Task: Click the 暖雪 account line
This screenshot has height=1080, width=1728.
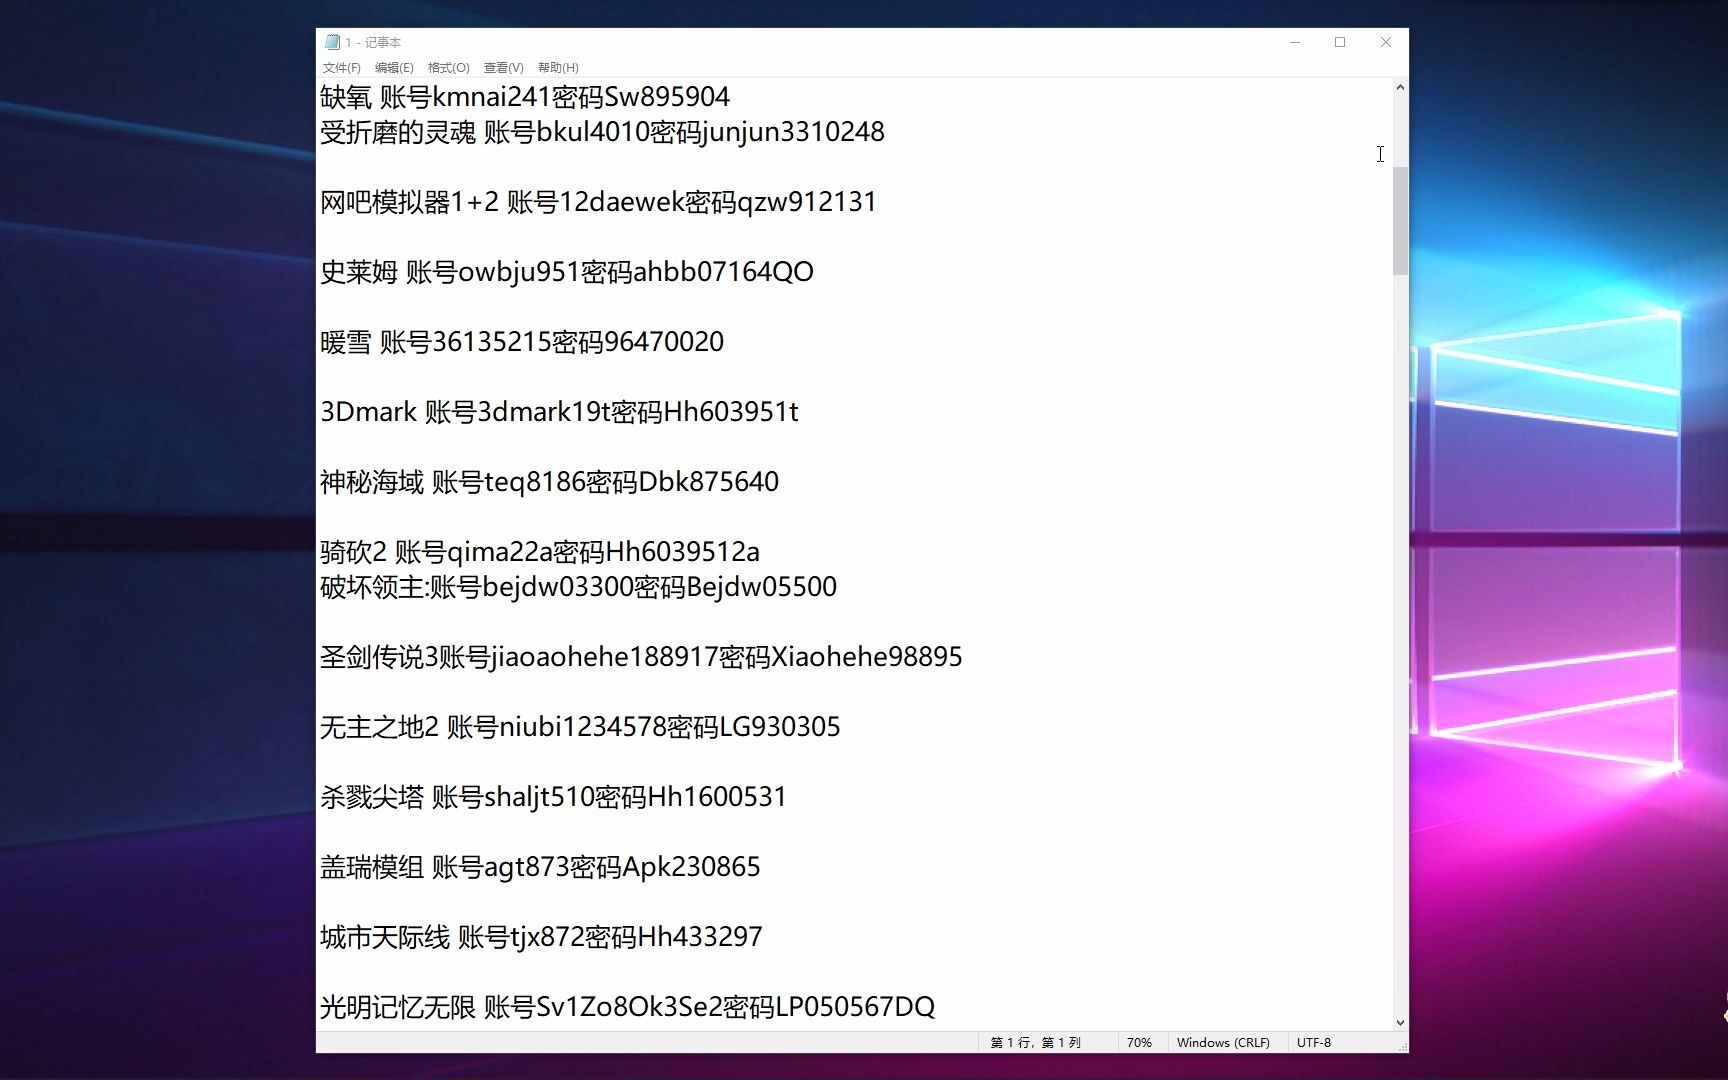Action: click(522, 342)
